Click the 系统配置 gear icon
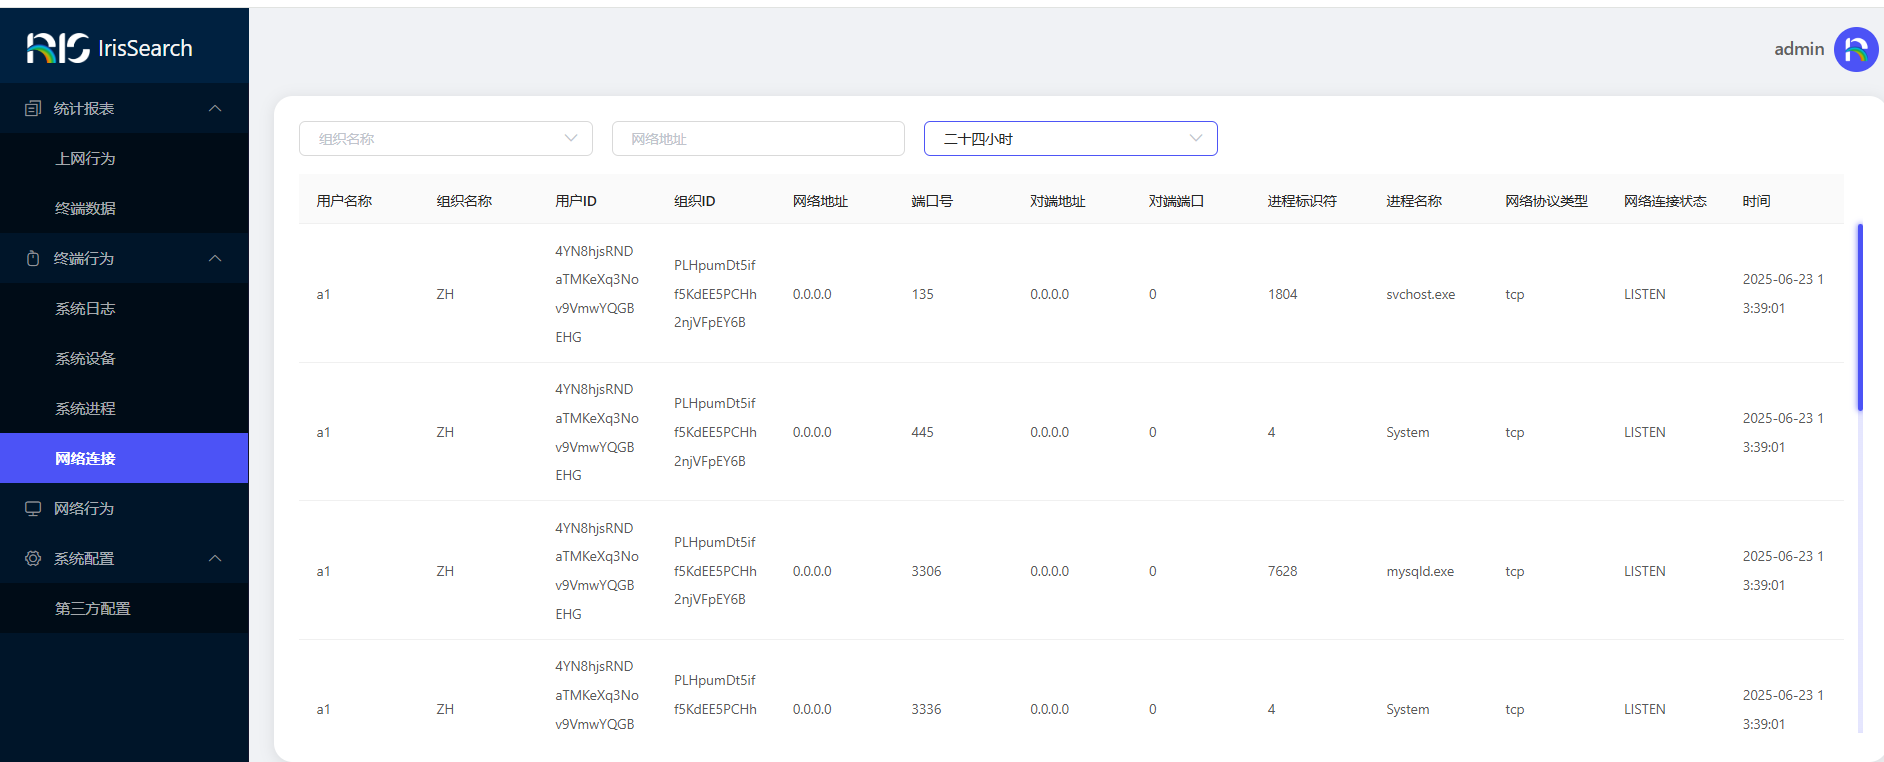Screen dimensions: 1884x762 33,558
